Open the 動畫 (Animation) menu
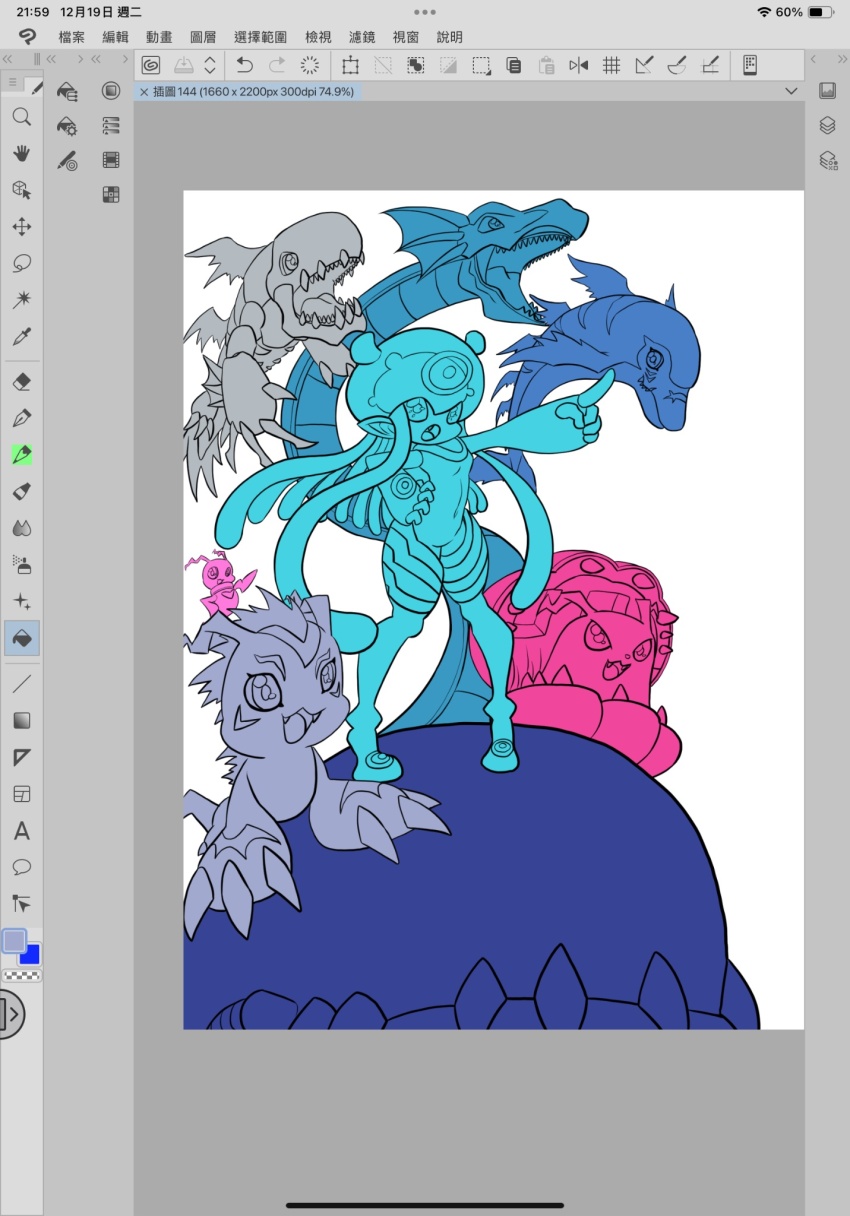This screenshot has width=850, height=1216. point(159,37)
